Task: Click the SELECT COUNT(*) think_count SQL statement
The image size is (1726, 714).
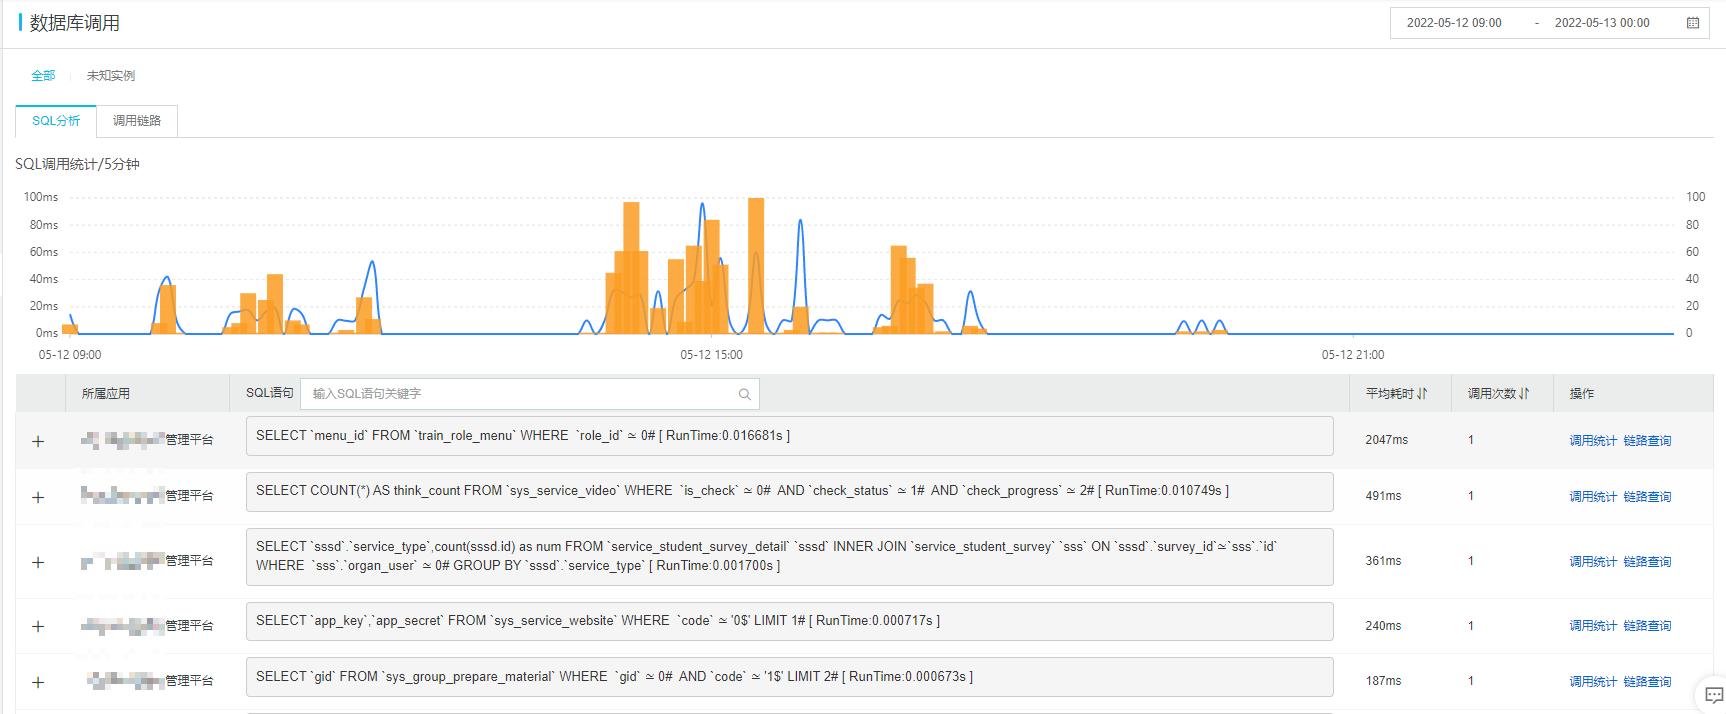Action: pyautogui.click(x=790, y=492)
